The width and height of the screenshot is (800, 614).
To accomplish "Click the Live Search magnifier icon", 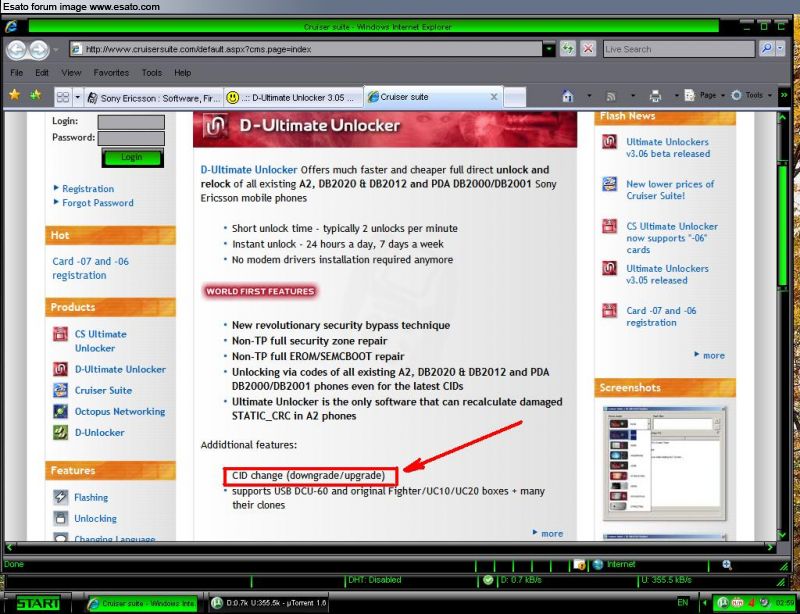I will [766, 49].
